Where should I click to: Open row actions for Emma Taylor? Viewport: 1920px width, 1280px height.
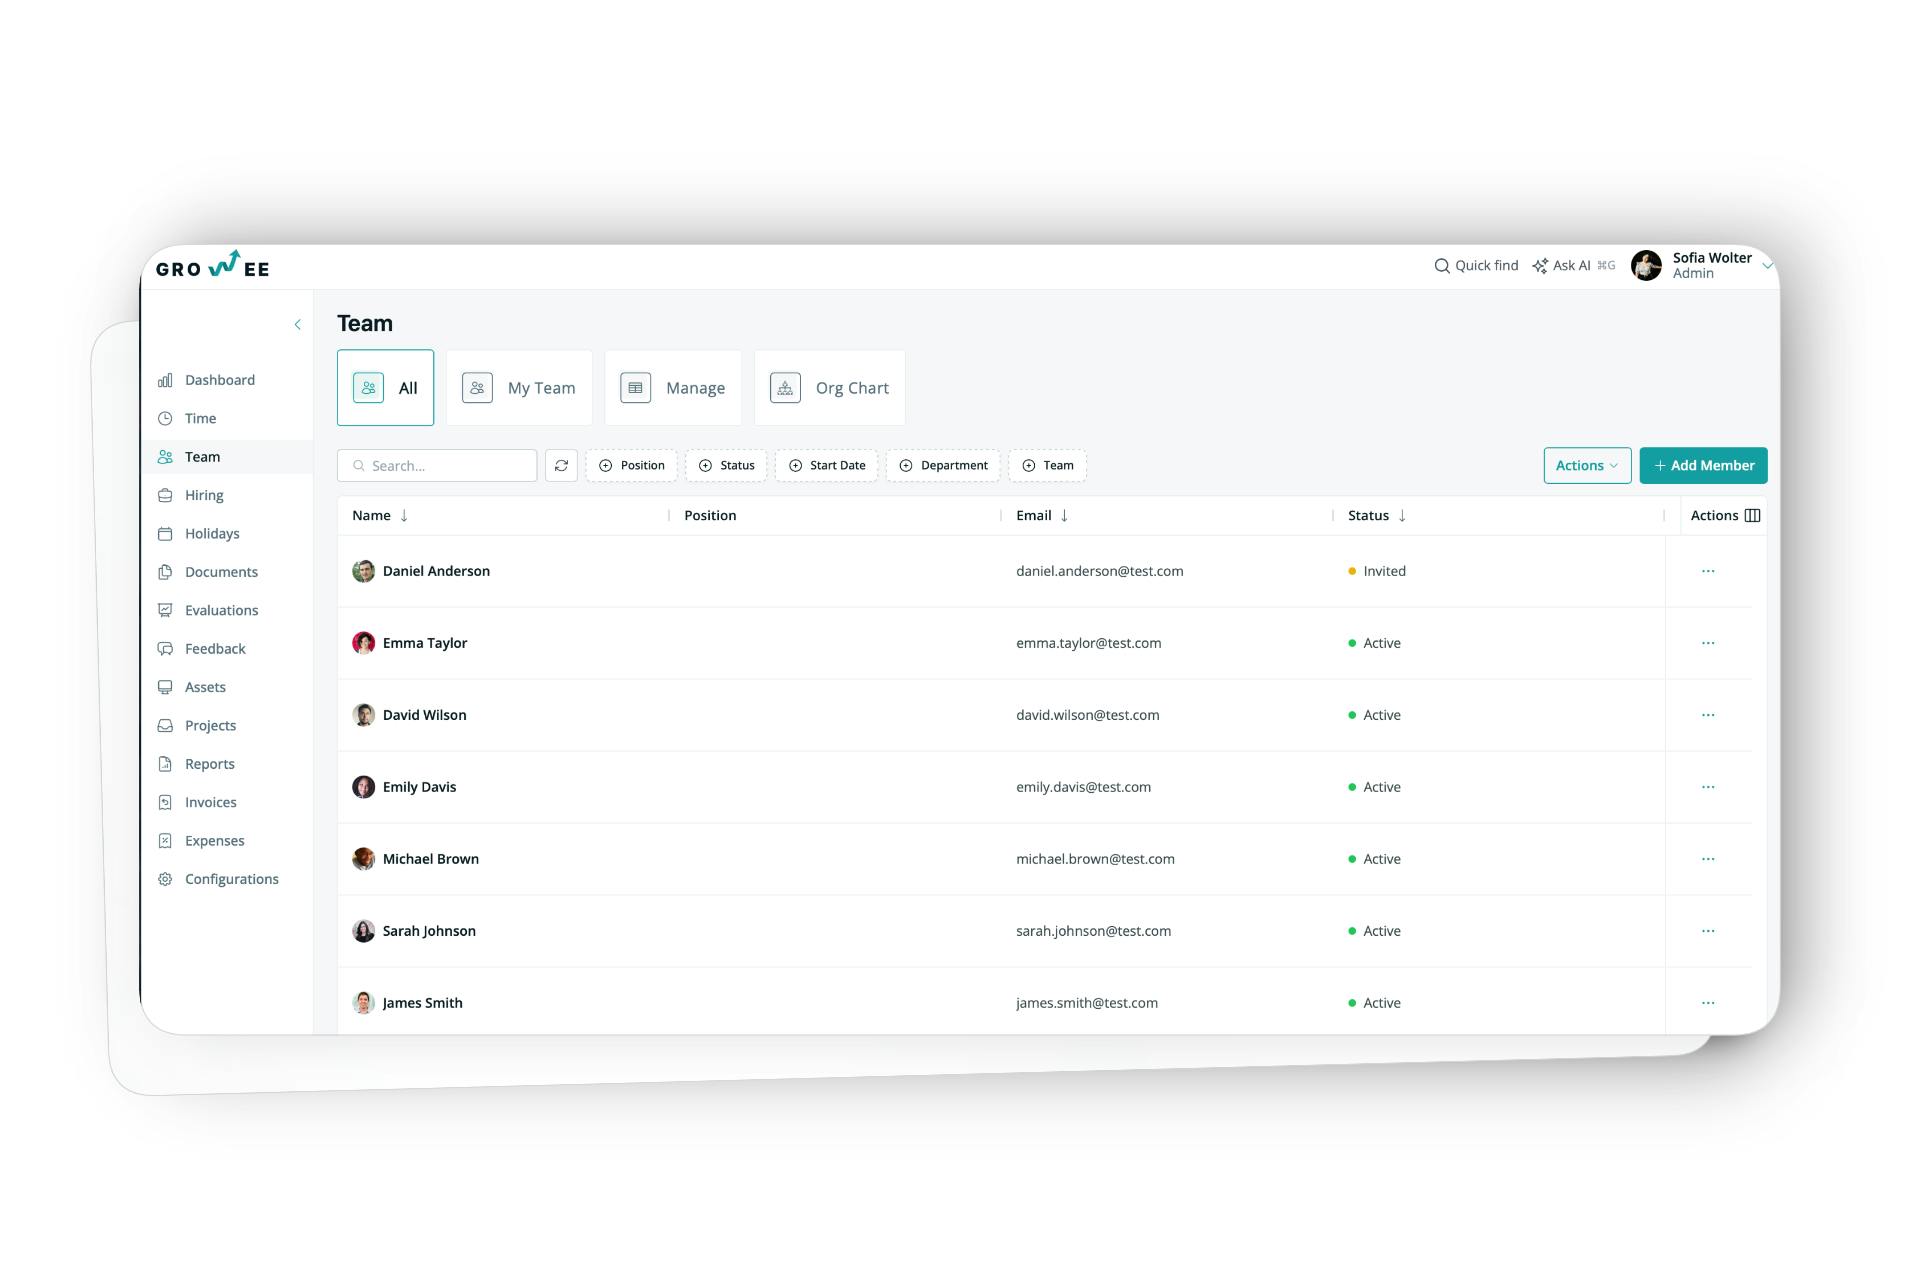tap(1708, 643)
